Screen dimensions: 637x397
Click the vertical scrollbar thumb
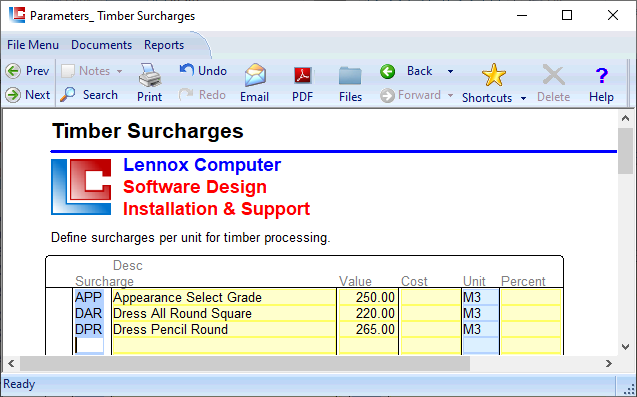click(x=626, y=151)
